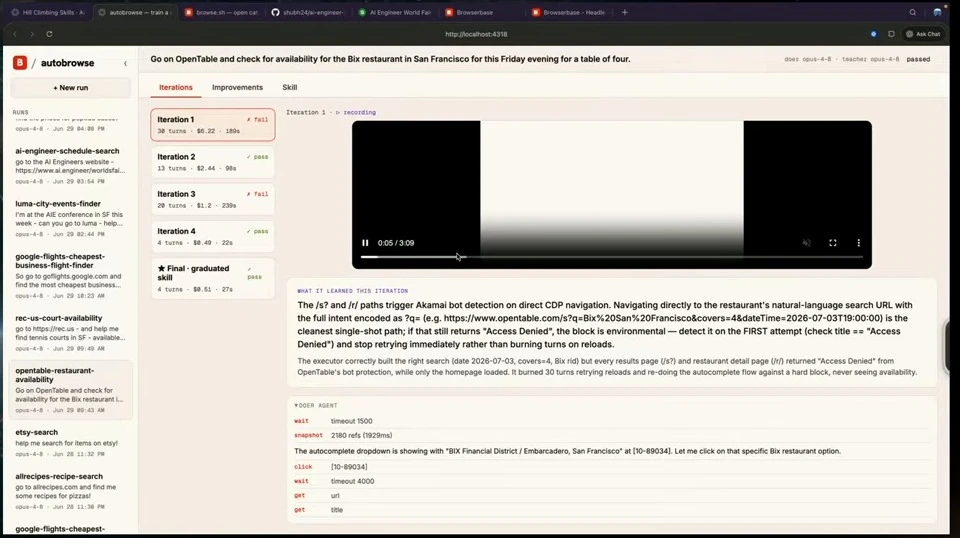Image resolution: width=960 pixels, height=538 pixels.
Task: Select the Iteration 1 failed card
Action: pos(212,125)
